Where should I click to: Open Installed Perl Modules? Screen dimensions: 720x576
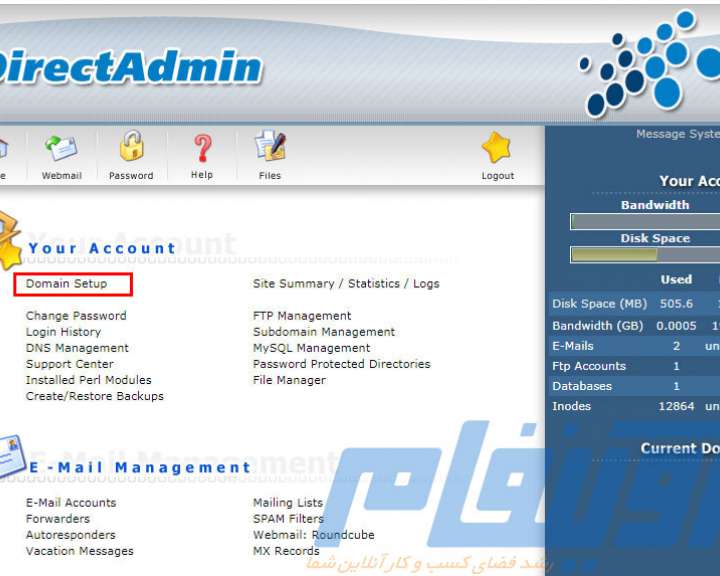(x=89, y=380)
